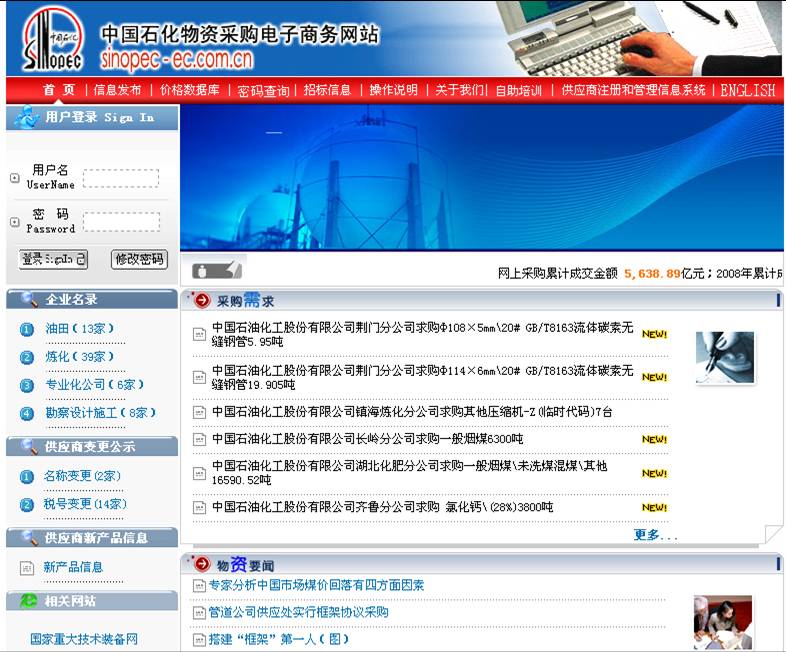Open 长岭分公司 一般烟煤6300吨 listing
786x652 pixels.
tap(367, 439)
